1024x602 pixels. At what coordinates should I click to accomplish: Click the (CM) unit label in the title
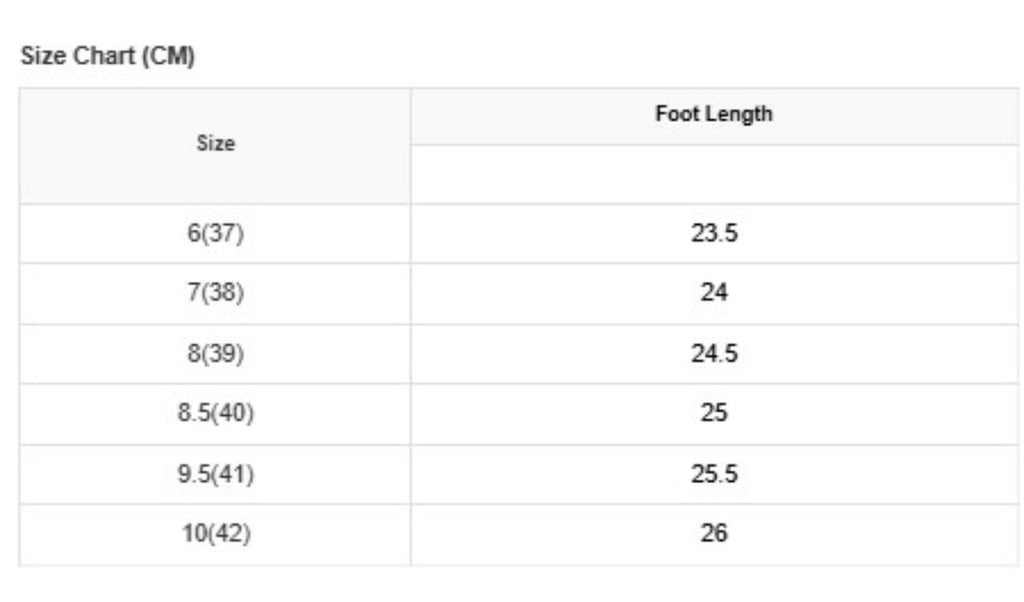pyautogui.click(x=168, y=57)
